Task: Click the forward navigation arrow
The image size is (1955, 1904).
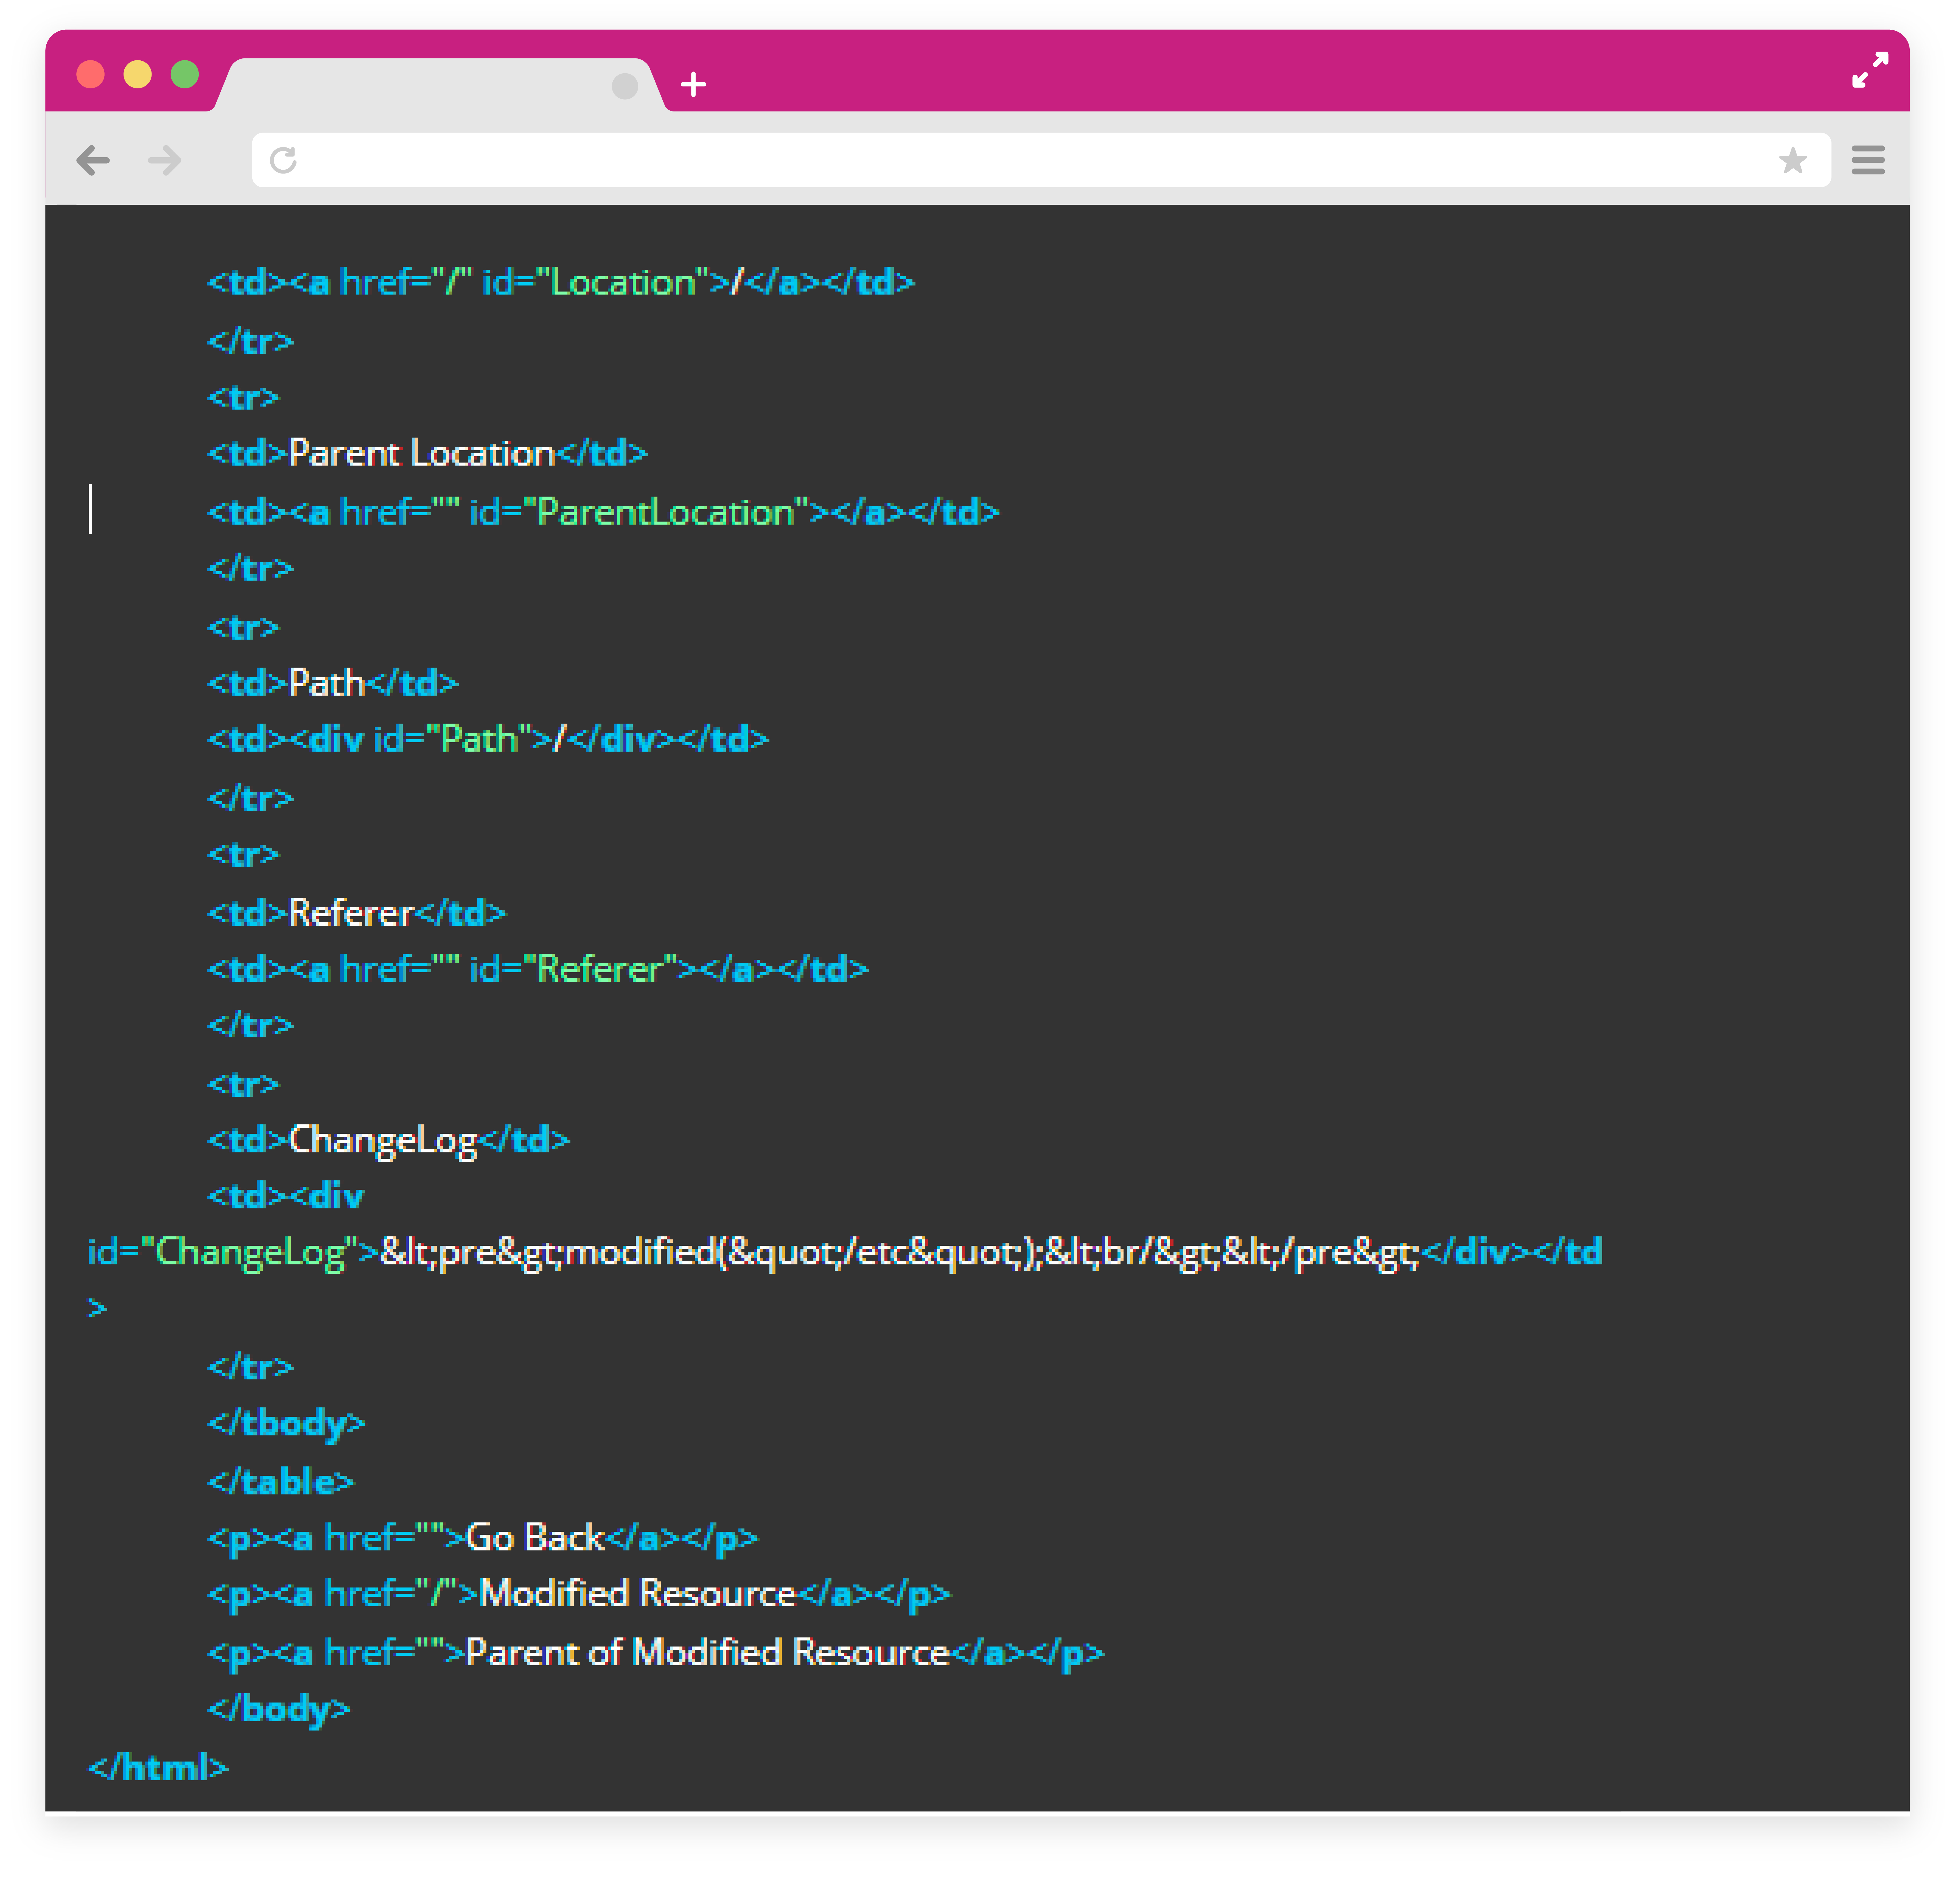Action: pyautogui.click(x=165, y=160)
